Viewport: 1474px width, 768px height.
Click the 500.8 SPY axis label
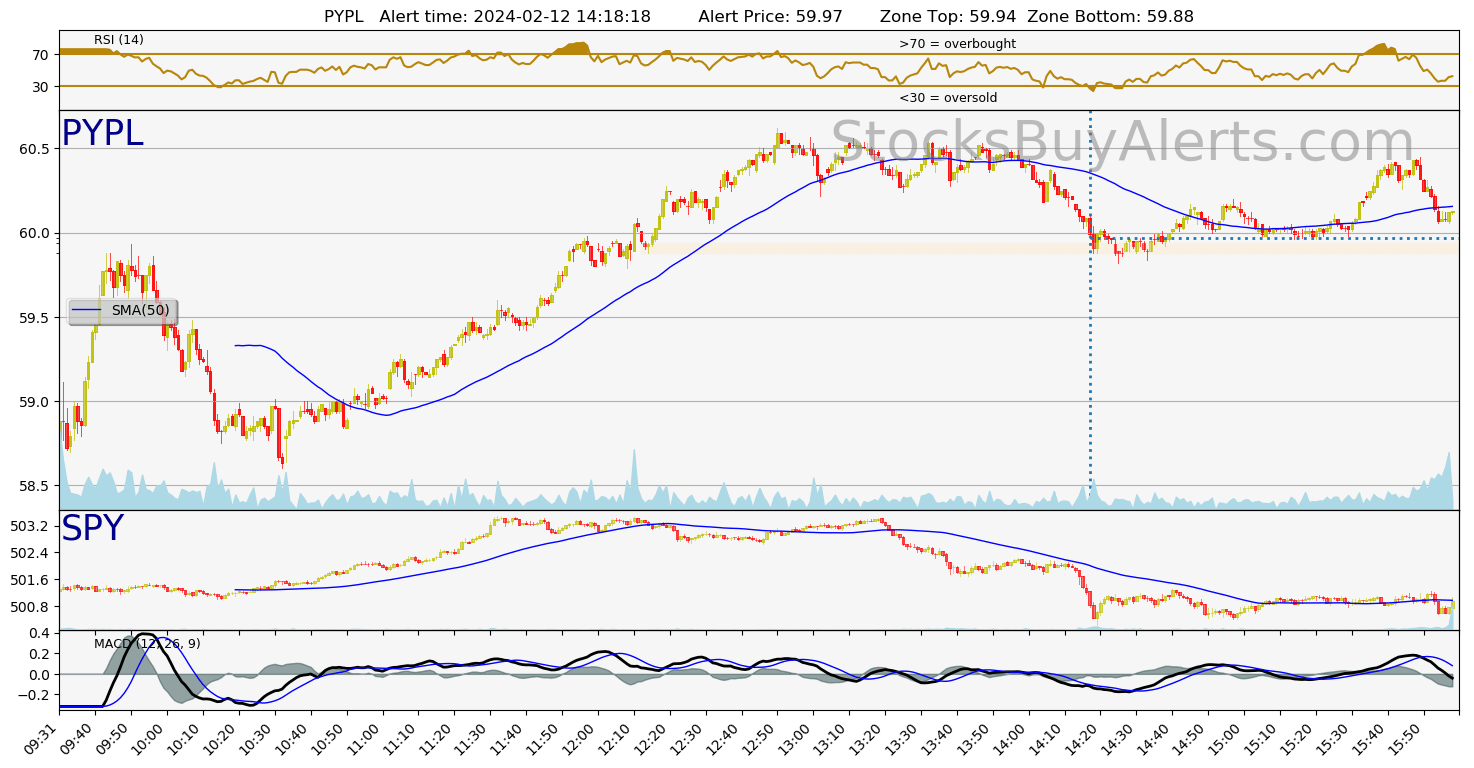coord(28,607)
